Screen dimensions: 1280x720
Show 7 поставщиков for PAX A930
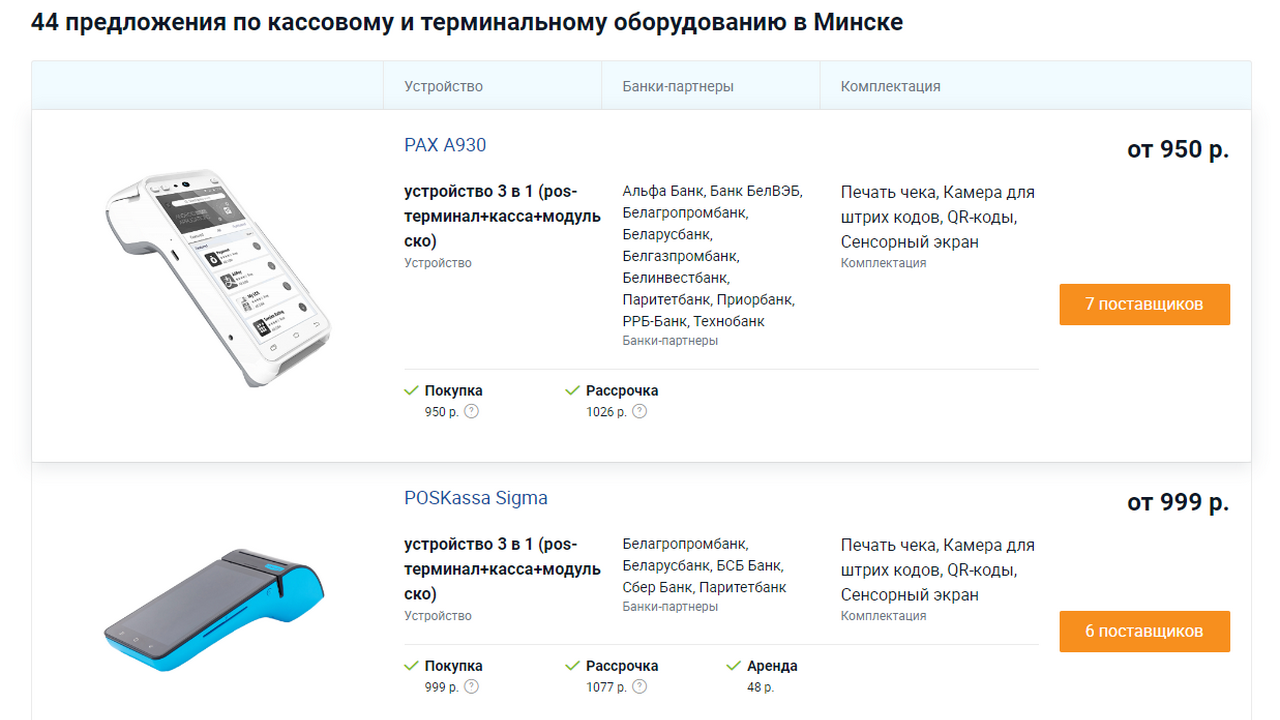[1144, 304]
